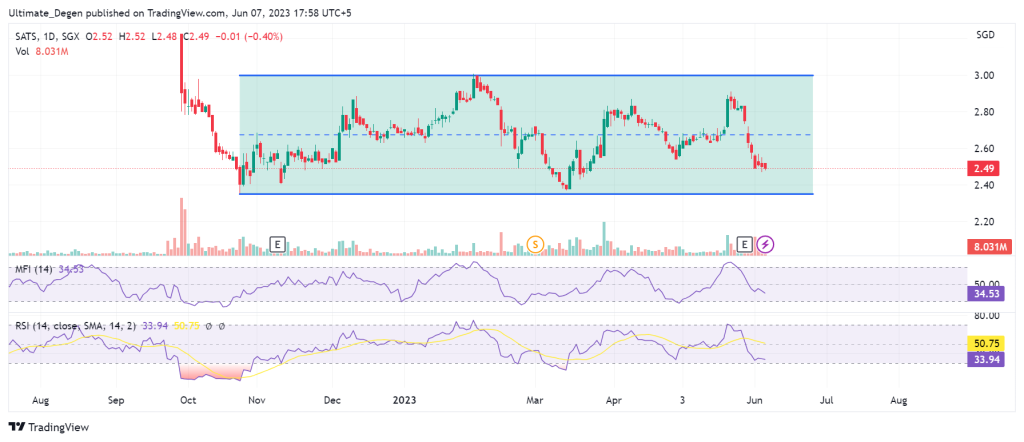The height and width of the screenshot is (442, 1024).
Task: Click the Vol 8.031M indicator label
Action: click(40, 51)
